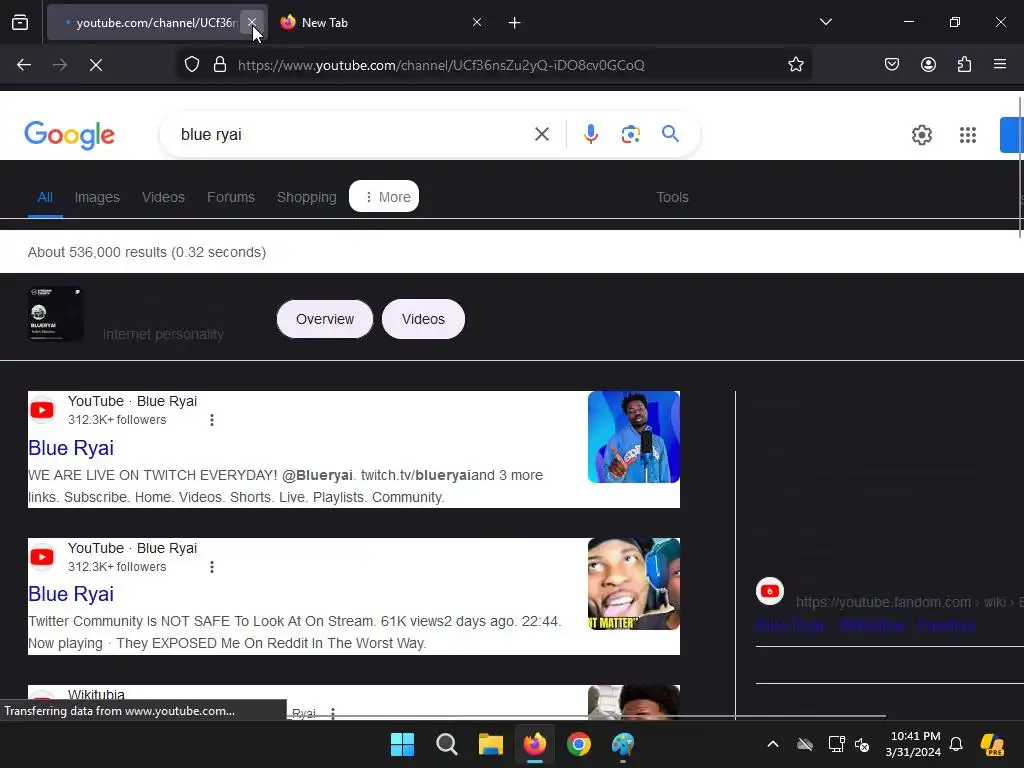The width and height of the screenshot is (1024, 768).
Task: Click the page vertical scrollbar
Action: tap(1020, 167)
